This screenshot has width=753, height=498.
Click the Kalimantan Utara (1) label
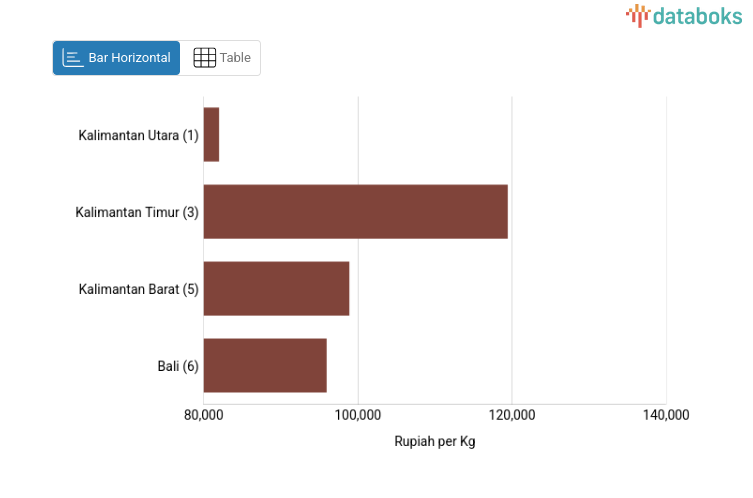click(139, 136)
